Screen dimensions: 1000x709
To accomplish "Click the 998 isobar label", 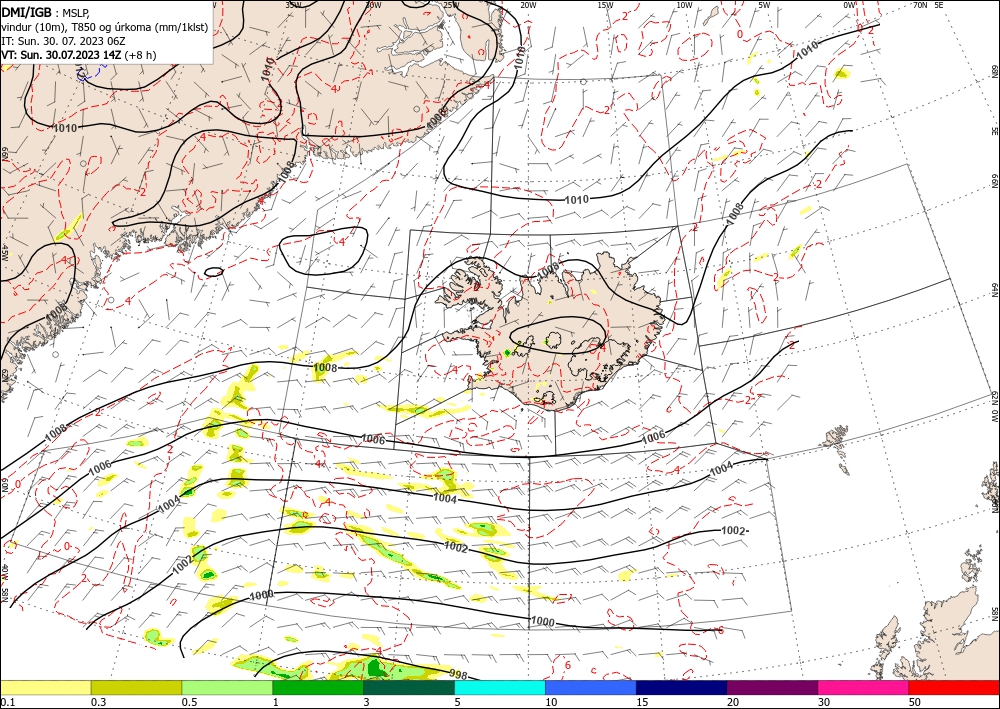I will [x=459, y=673].
